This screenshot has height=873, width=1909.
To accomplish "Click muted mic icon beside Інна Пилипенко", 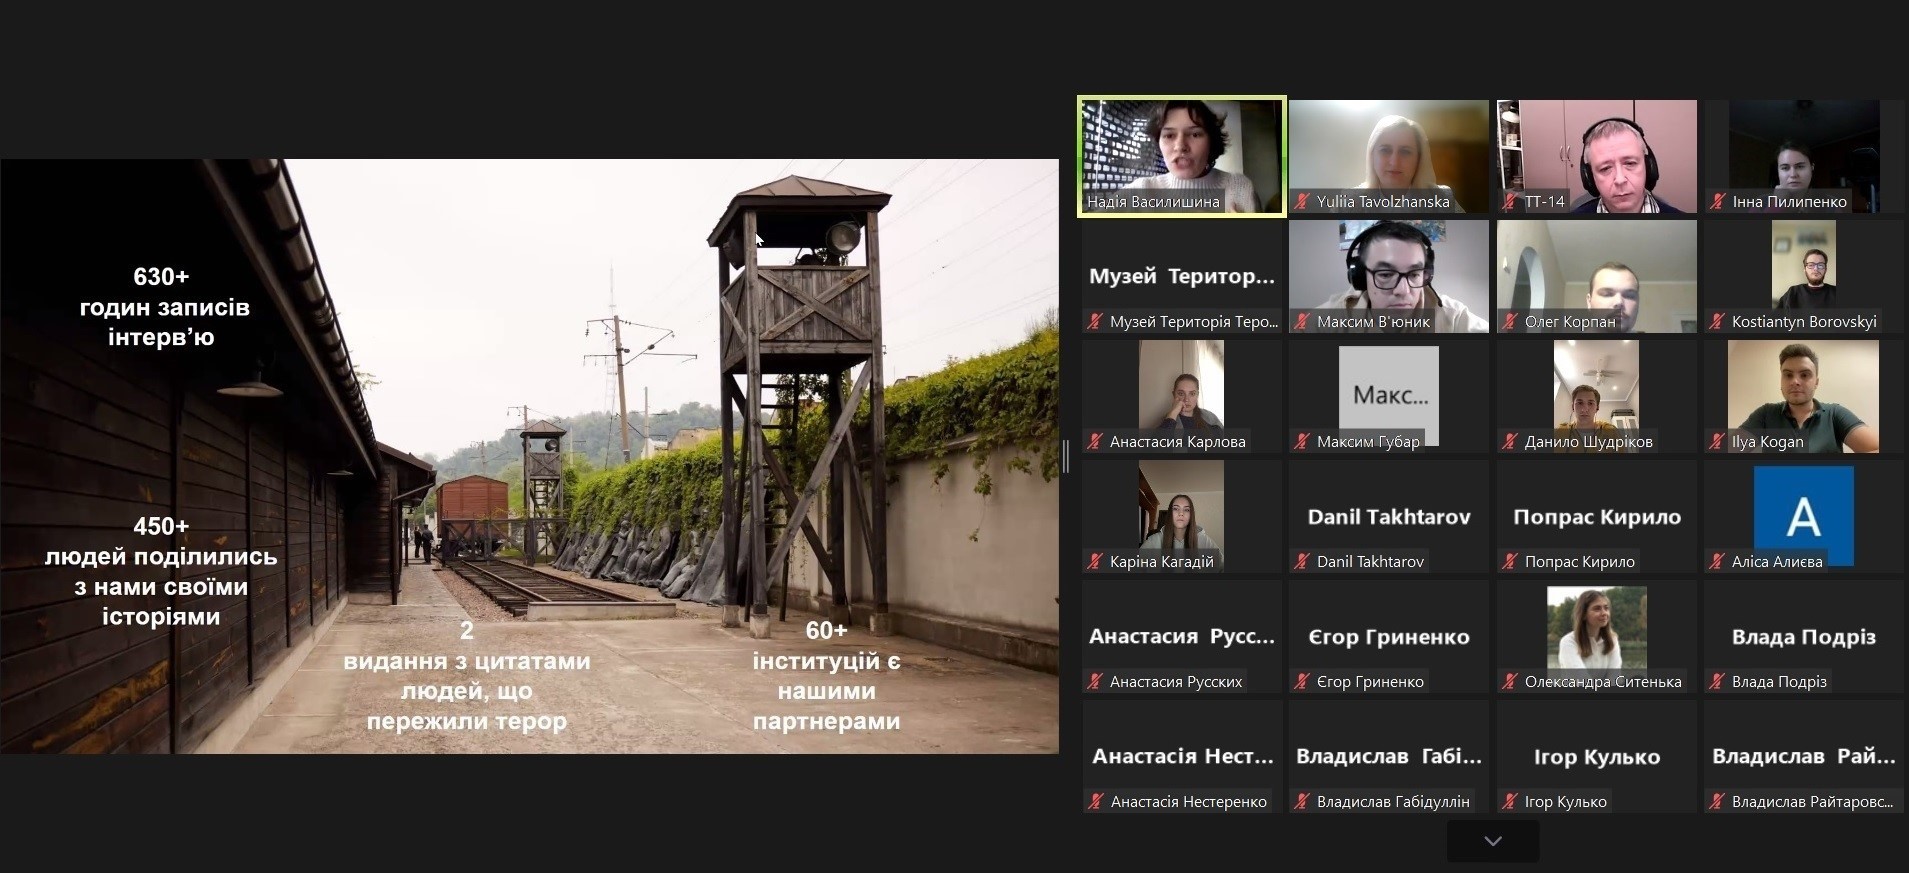I will (x=1718, y=202).
